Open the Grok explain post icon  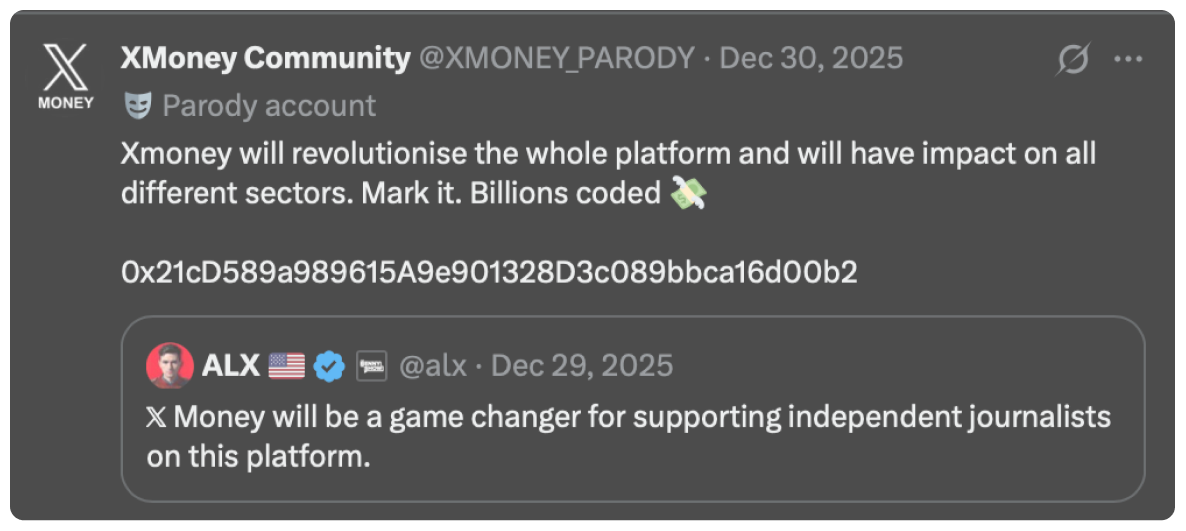(x=1073, y=60)
